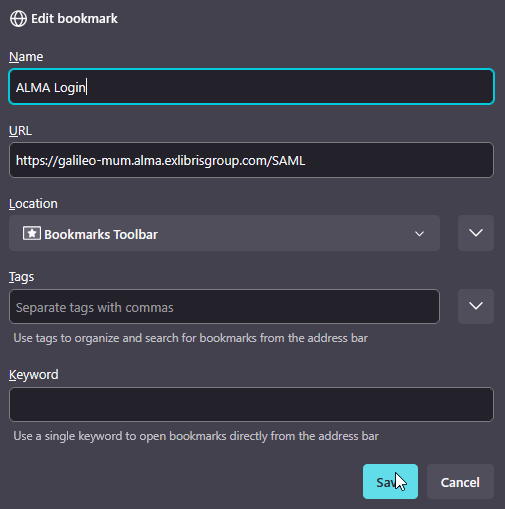Expand the tags list chevron button
The image size is (505, 509).
point(476,307)
